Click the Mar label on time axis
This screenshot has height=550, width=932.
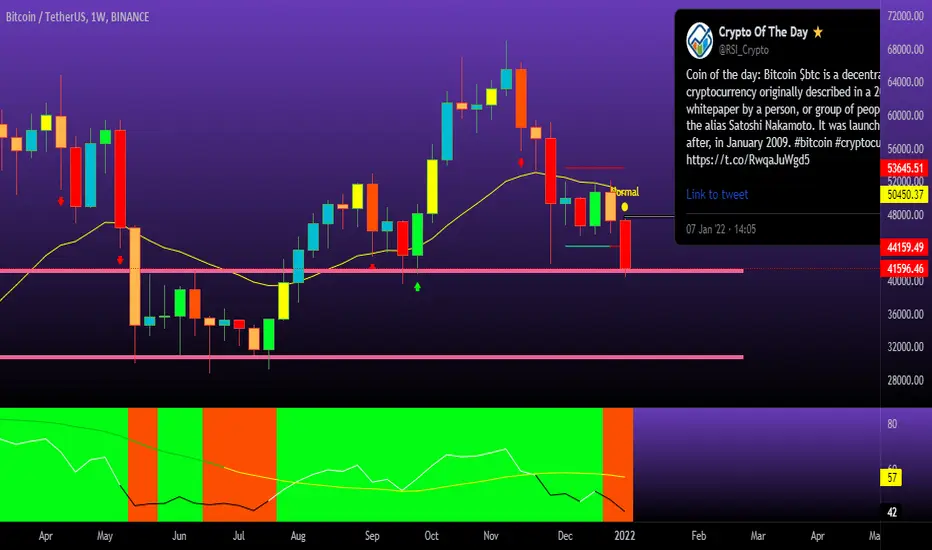pyautogui.click(x=758, y=536)
